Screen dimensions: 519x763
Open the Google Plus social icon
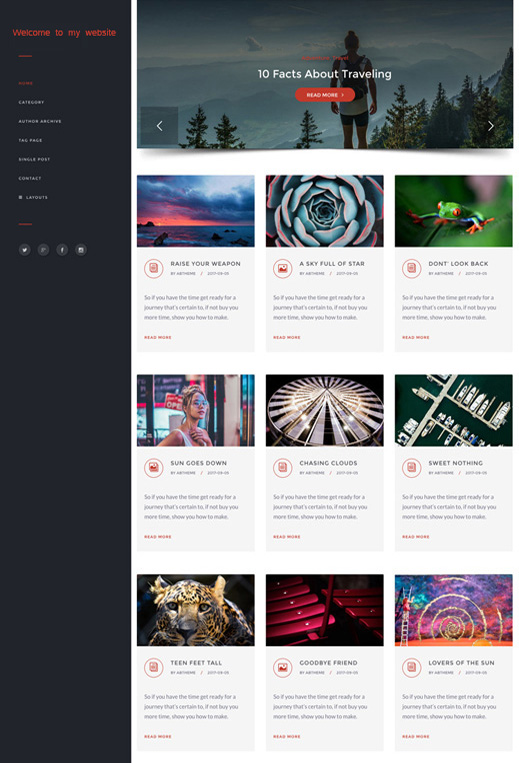(43, 250)
